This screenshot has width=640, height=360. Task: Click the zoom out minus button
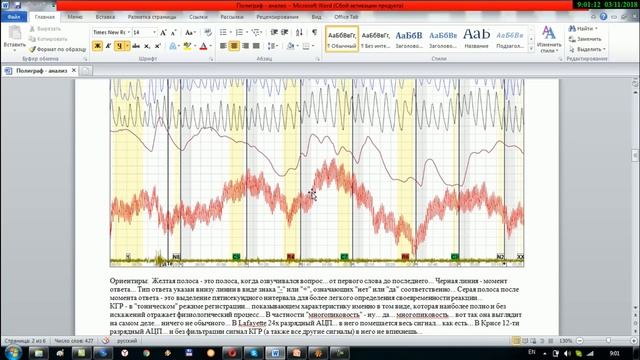pyautogui.click(x=580, y=340)
